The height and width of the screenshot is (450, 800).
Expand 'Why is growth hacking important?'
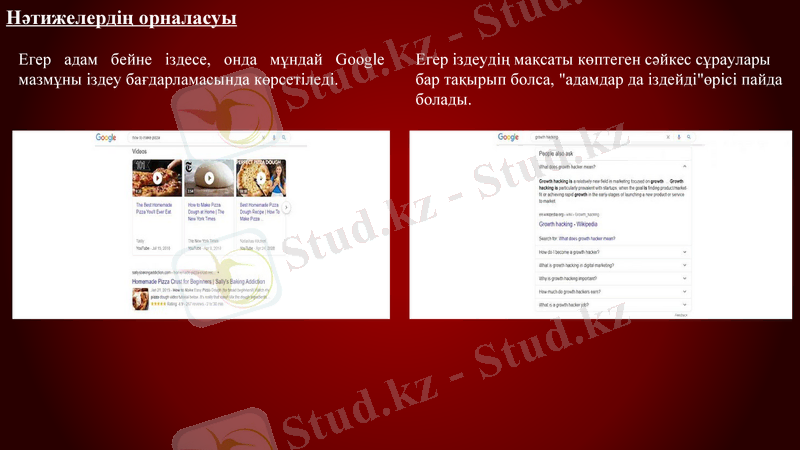(612, 279)
